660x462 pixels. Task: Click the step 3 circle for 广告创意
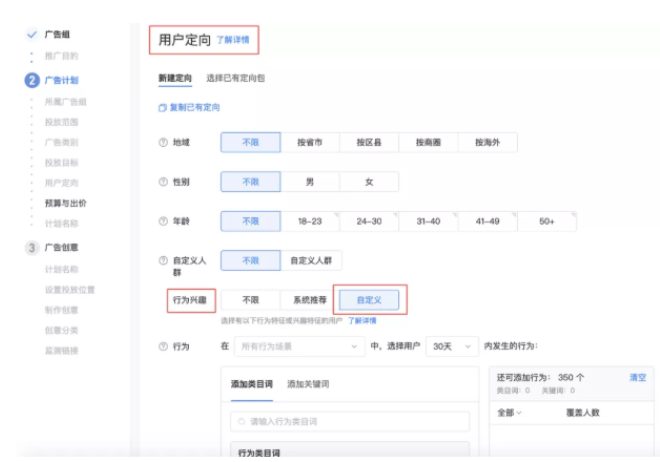point(32,247)
